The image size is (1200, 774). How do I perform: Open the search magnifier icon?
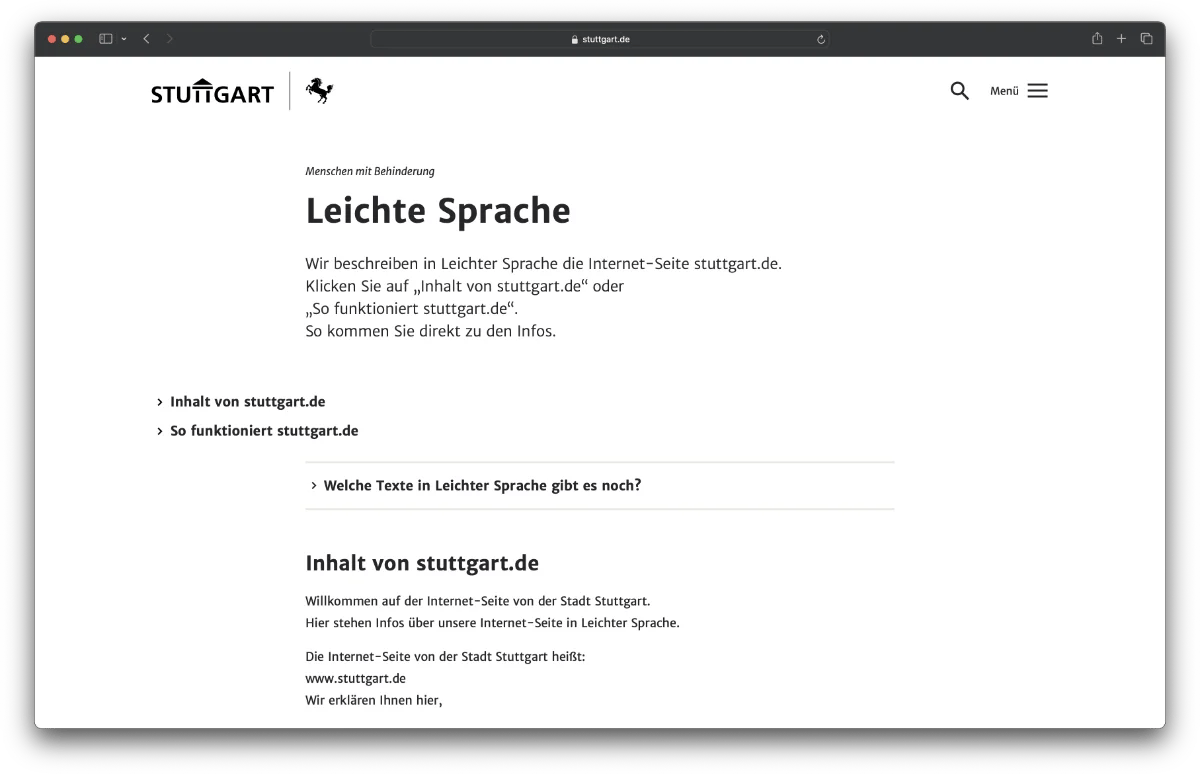click(960, 91)
